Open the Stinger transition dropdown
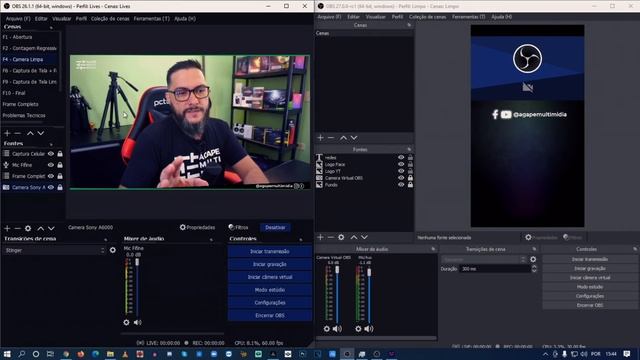Image resolution: width=640 pixels, height=360 pixels. [54, 250]
